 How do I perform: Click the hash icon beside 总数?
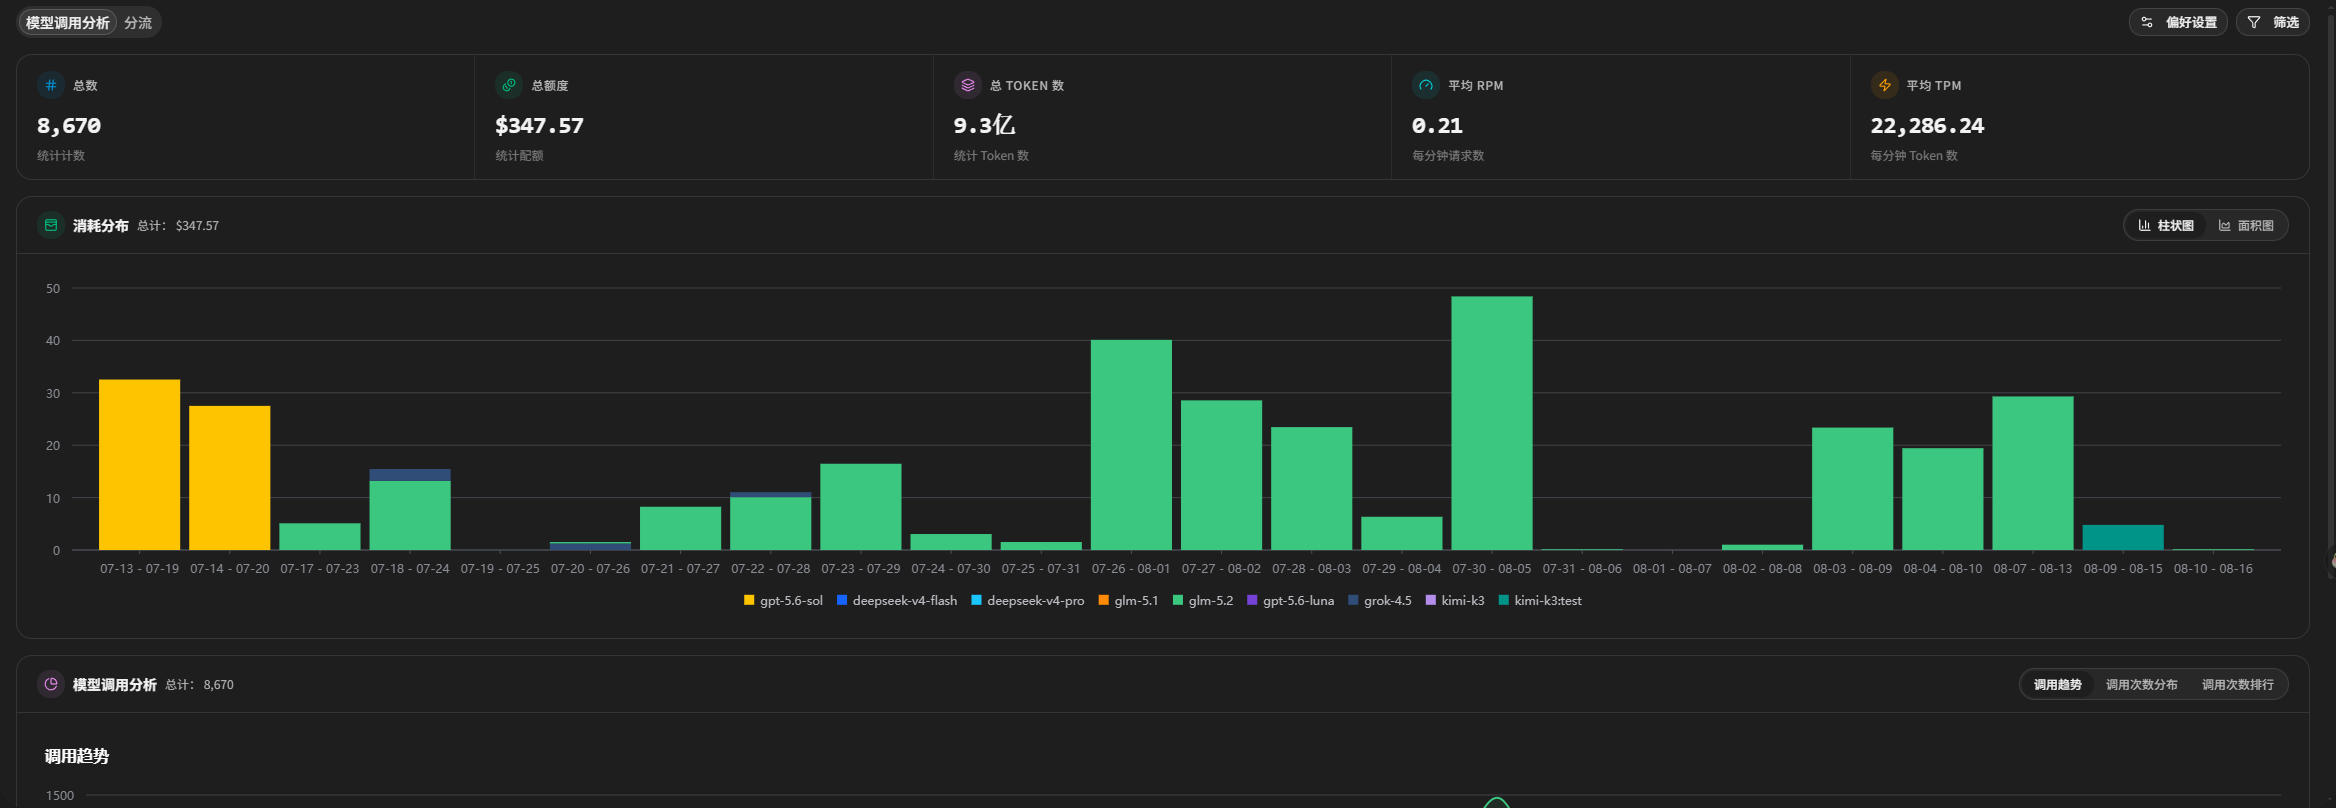(x=51, y=86)
